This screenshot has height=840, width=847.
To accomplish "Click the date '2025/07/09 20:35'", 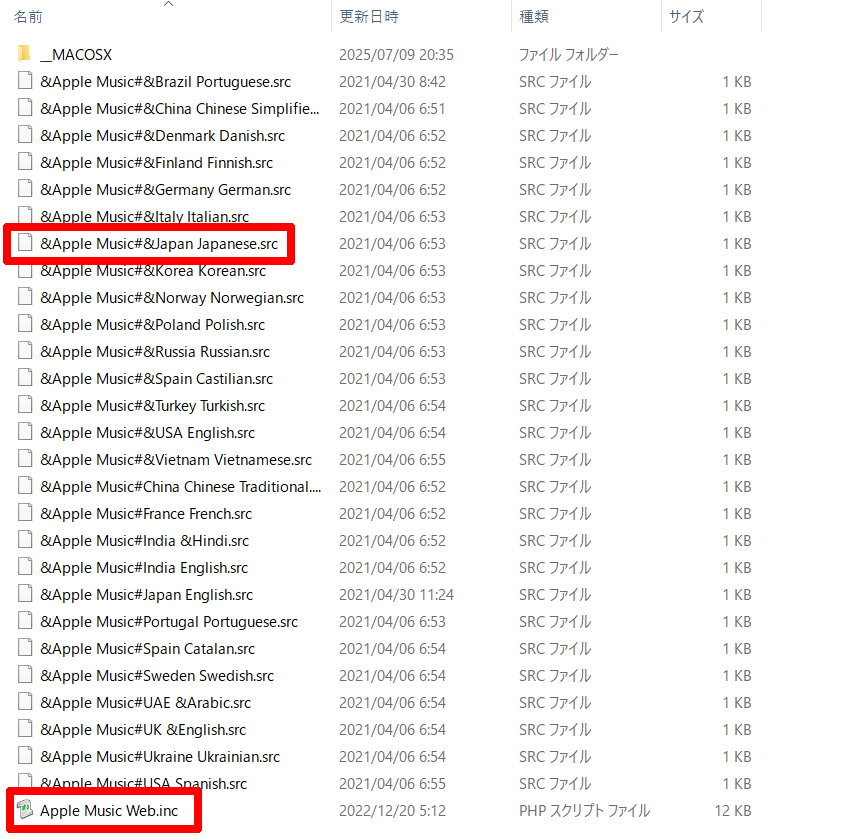I will pos(396,55).
